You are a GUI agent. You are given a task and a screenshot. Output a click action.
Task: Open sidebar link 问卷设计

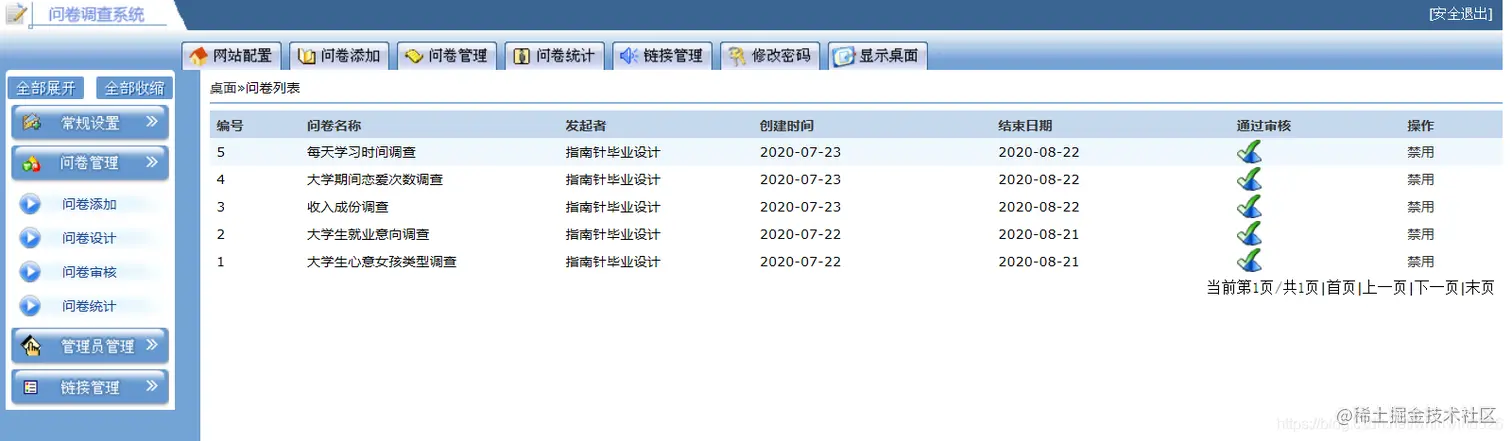coord(89,238)
